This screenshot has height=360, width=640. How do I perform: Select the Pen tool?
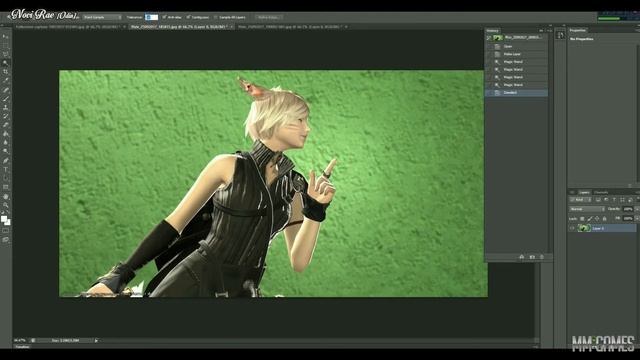(5, 160)
